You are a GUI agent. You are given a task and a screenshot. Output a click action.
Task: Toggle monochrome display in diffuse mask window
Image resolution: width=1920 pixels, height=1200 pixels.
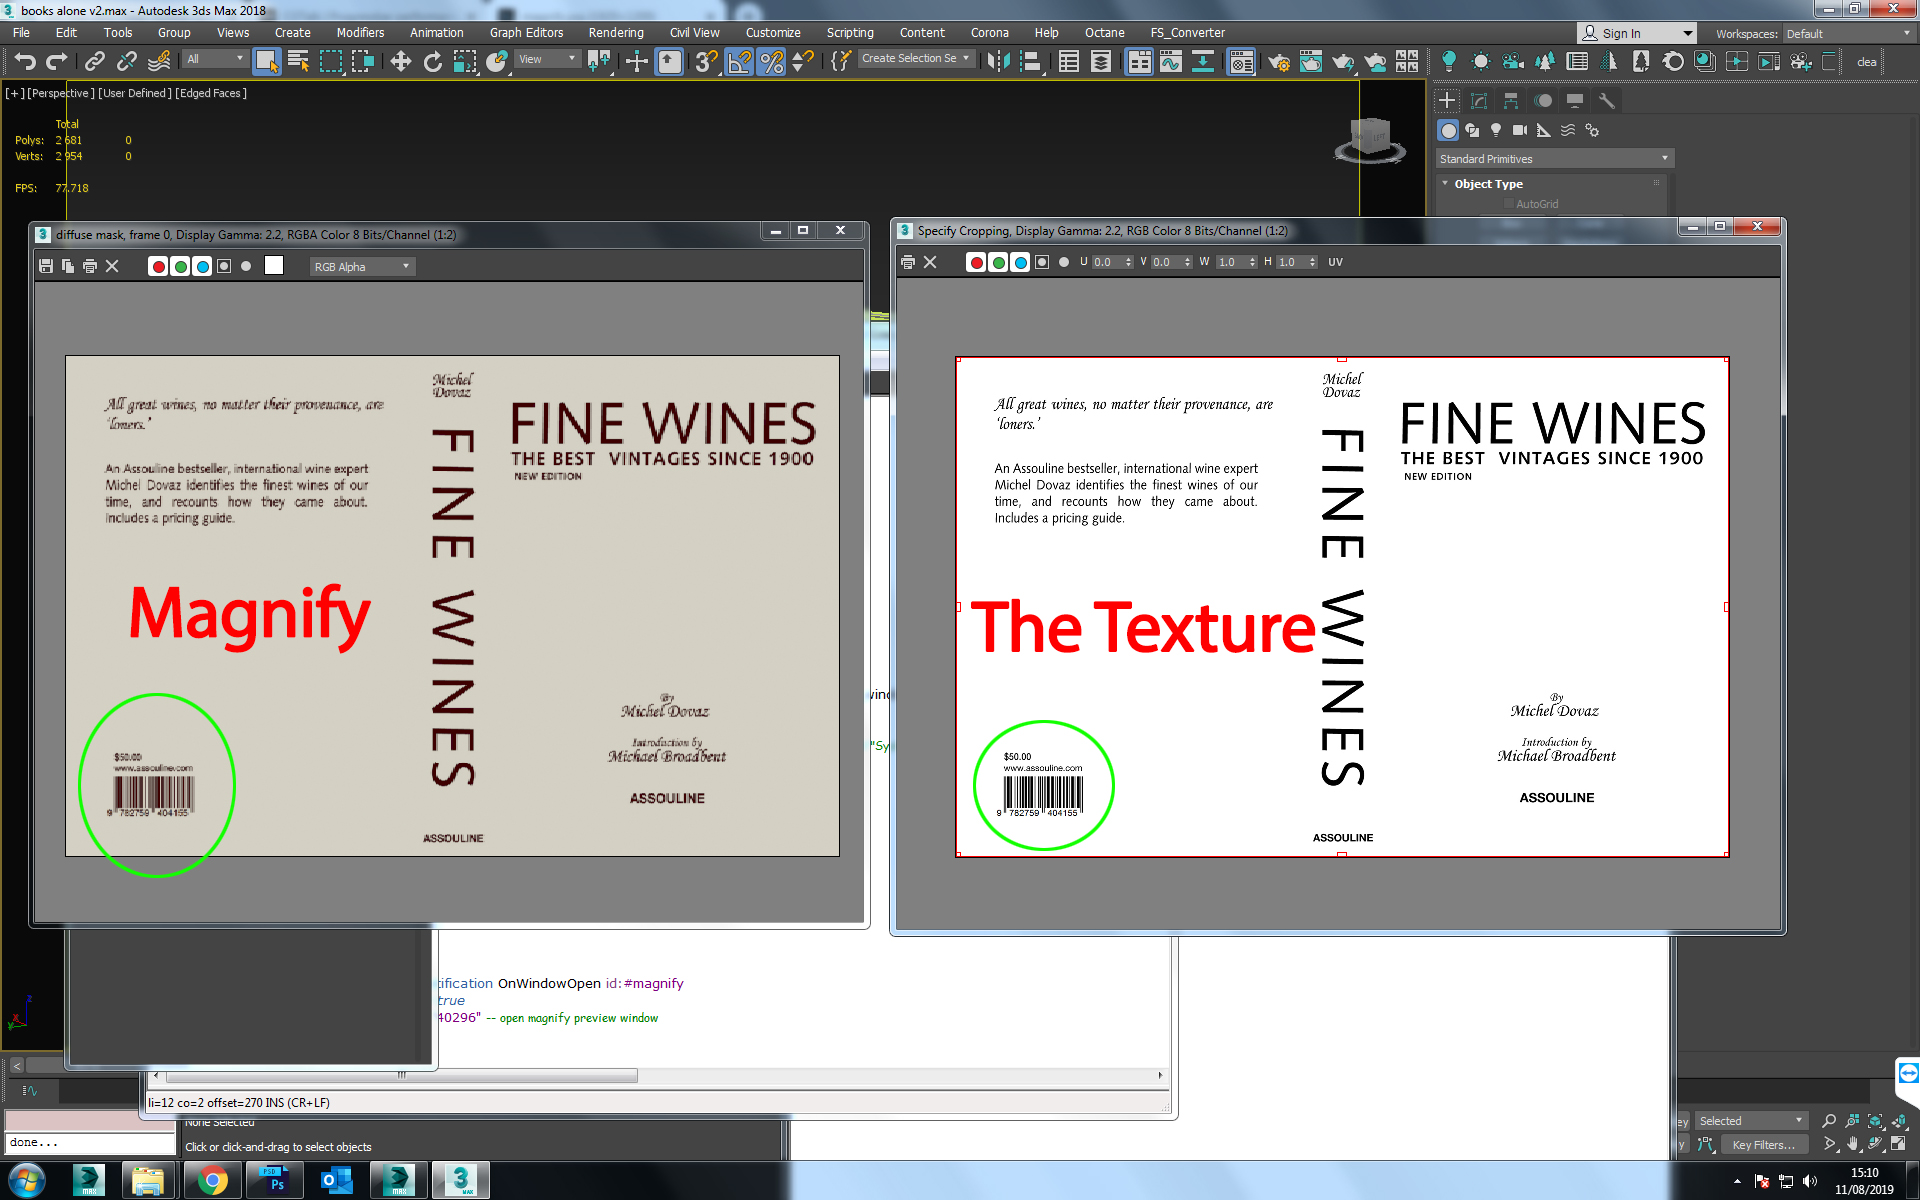246,266
